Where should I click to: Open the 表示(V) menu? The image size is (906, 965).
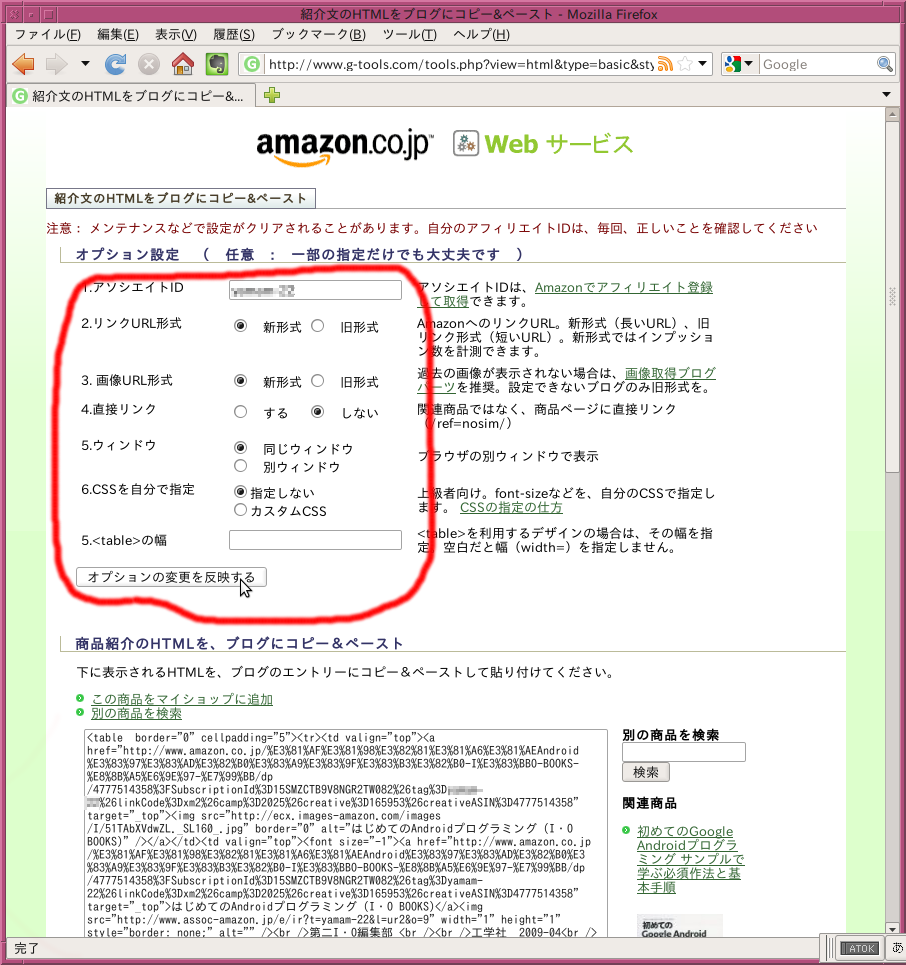tap(175, 34)
